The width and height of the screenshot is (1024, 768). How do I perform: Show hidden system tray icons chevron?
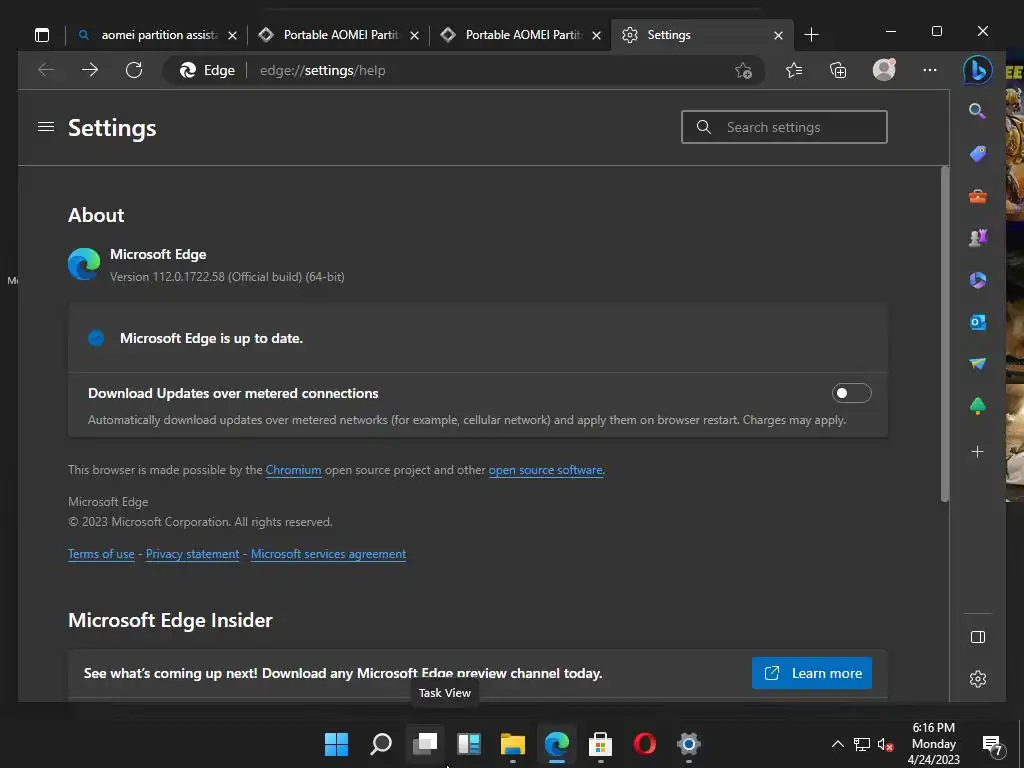[837, 744]
